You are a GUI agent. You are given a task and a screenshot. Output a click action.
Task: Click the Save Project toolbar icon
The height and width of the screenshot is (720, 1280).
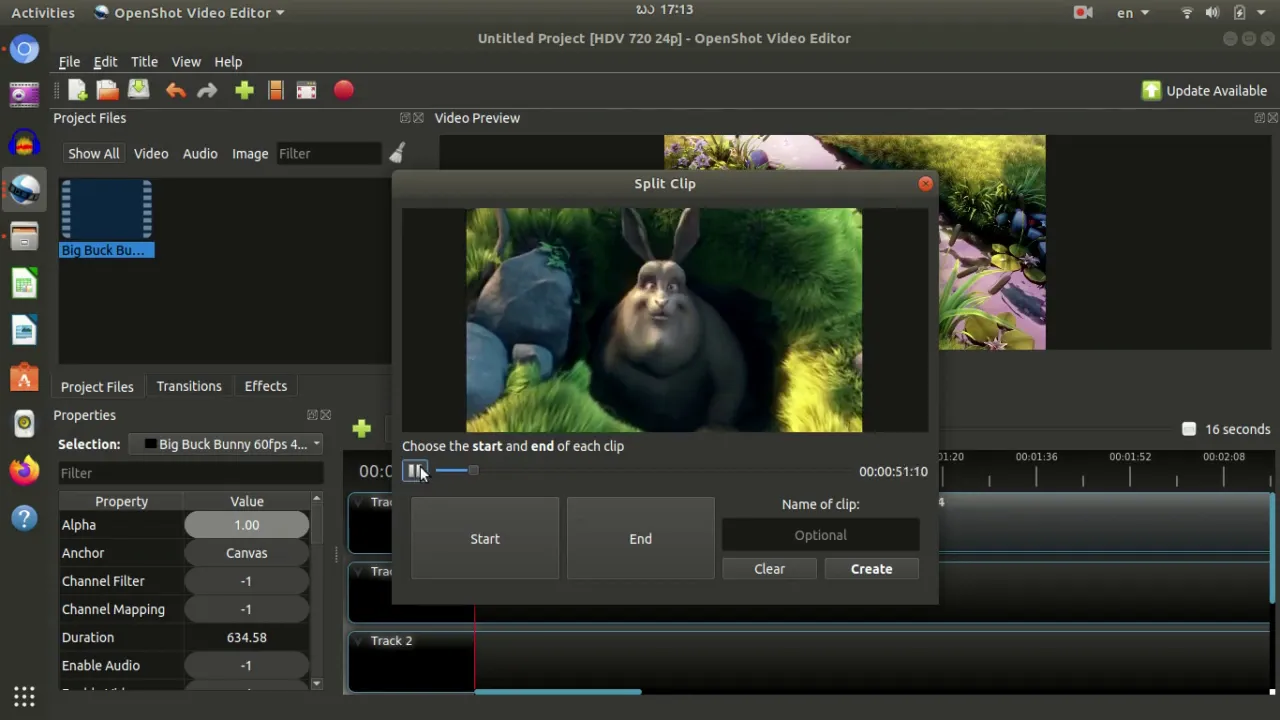(138, 91)
